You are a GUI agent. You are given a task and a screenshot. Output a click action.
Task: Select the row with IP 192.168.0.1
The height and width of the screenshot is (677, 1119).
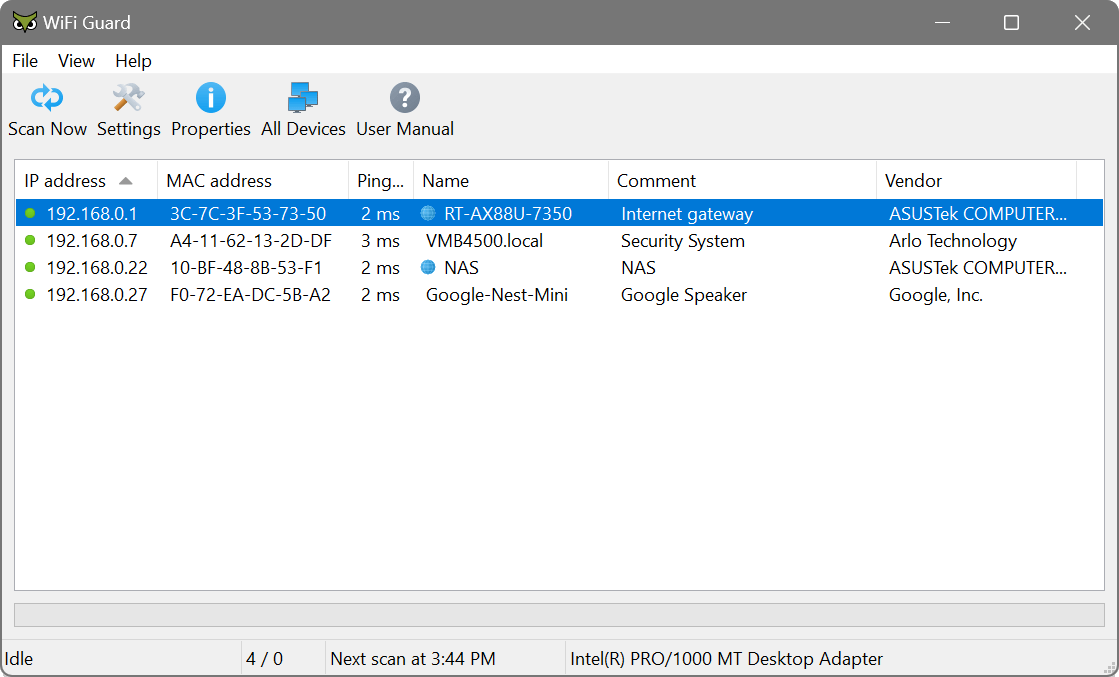tap(560, 213)
